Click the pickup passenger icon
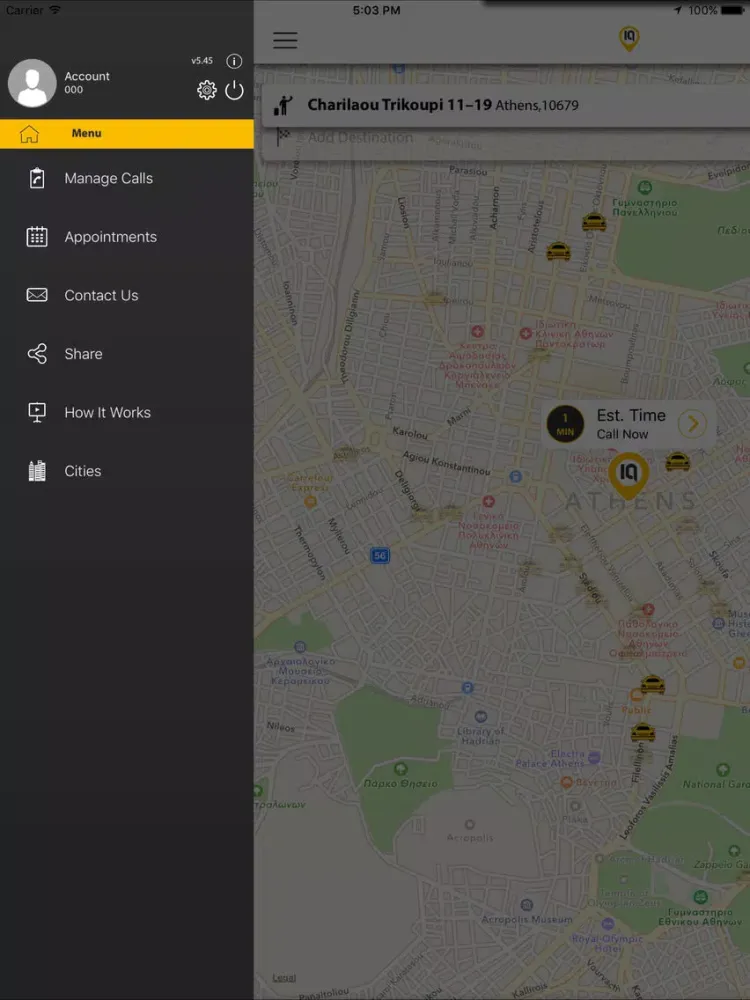750x1000 pixels. (x=283, y=105)
